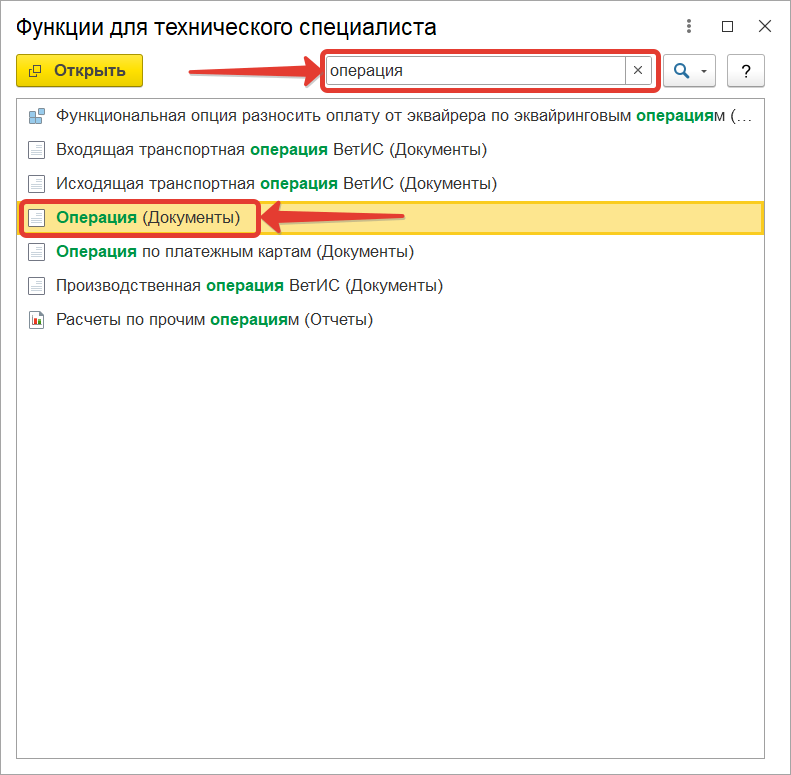The height and width of the screenshot is (775, 791).
Task: Click document icon beside Входящая транспортная операция
Action: point(37,150)
